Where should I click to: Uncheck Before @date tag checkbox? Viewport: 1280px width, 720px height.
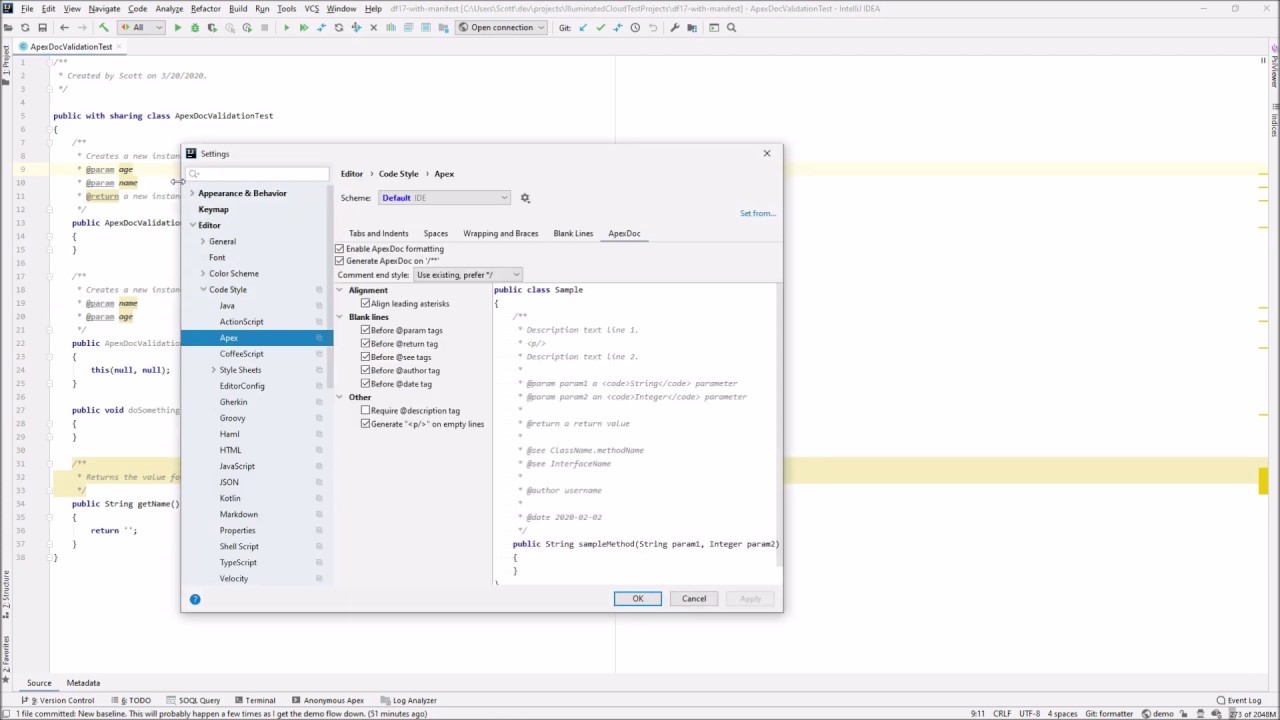tap(365, 384)
